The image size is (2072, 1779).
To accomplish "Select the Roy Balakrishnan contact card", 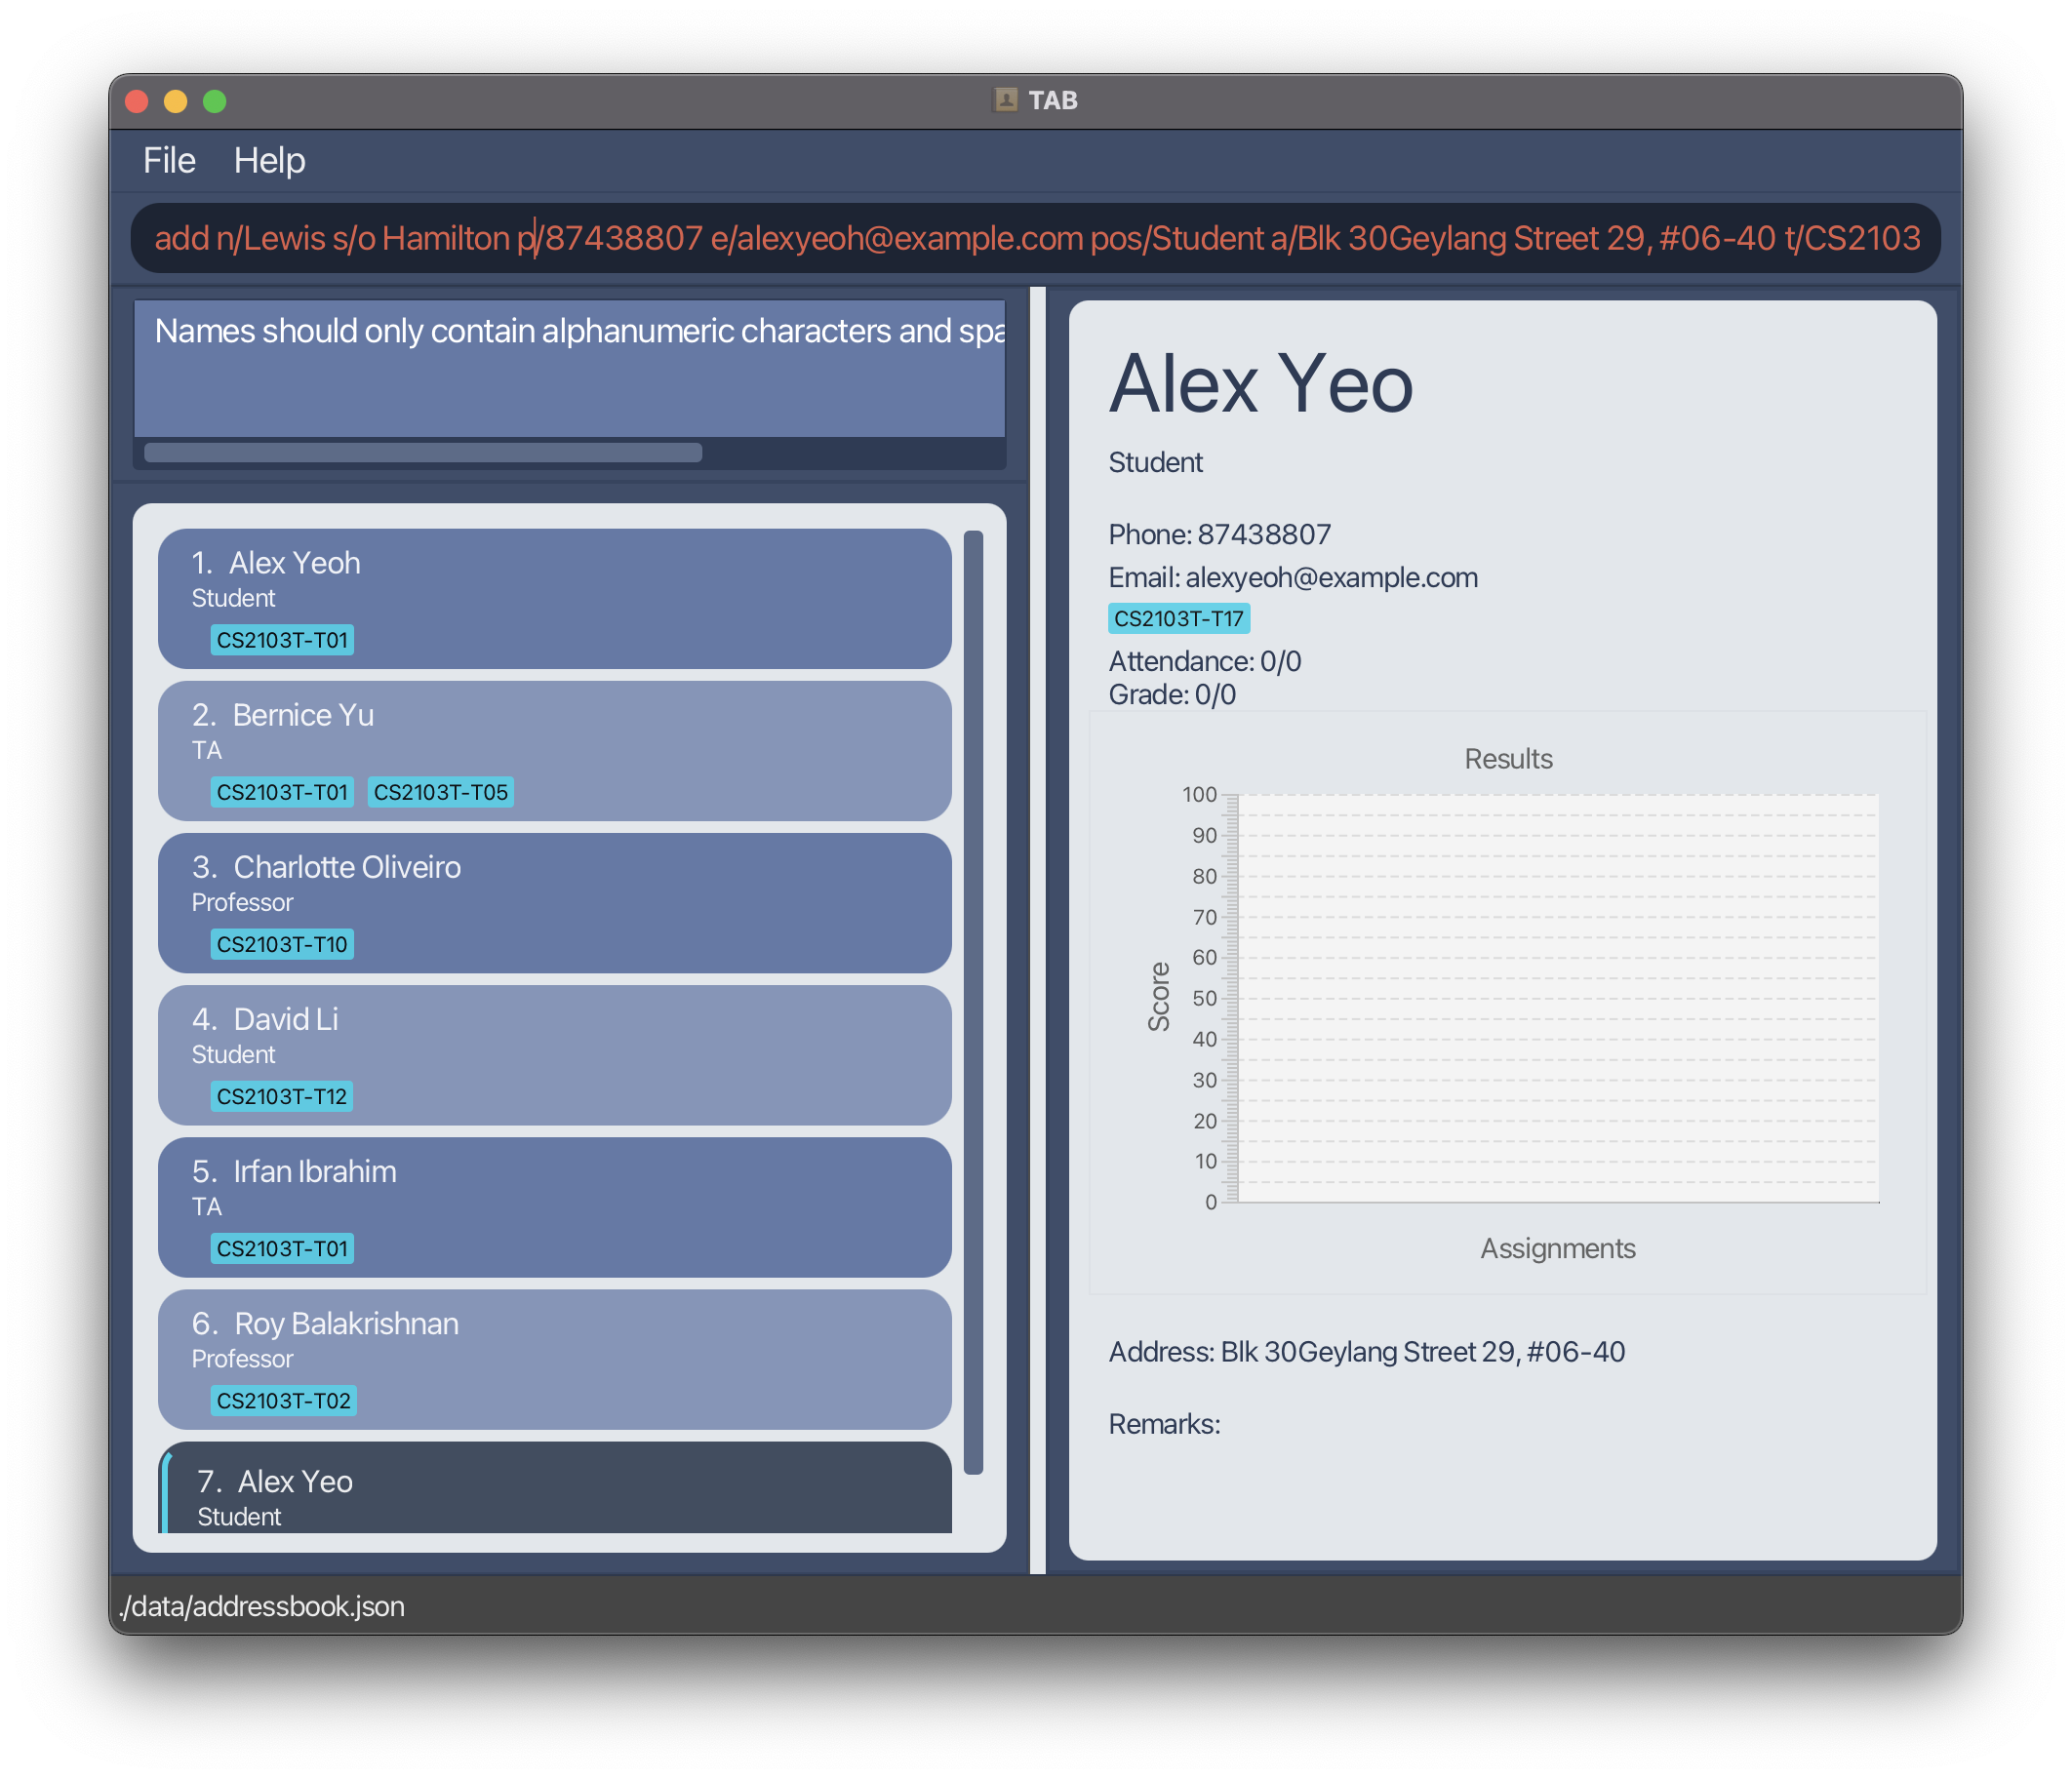I will pos(554,1358).
